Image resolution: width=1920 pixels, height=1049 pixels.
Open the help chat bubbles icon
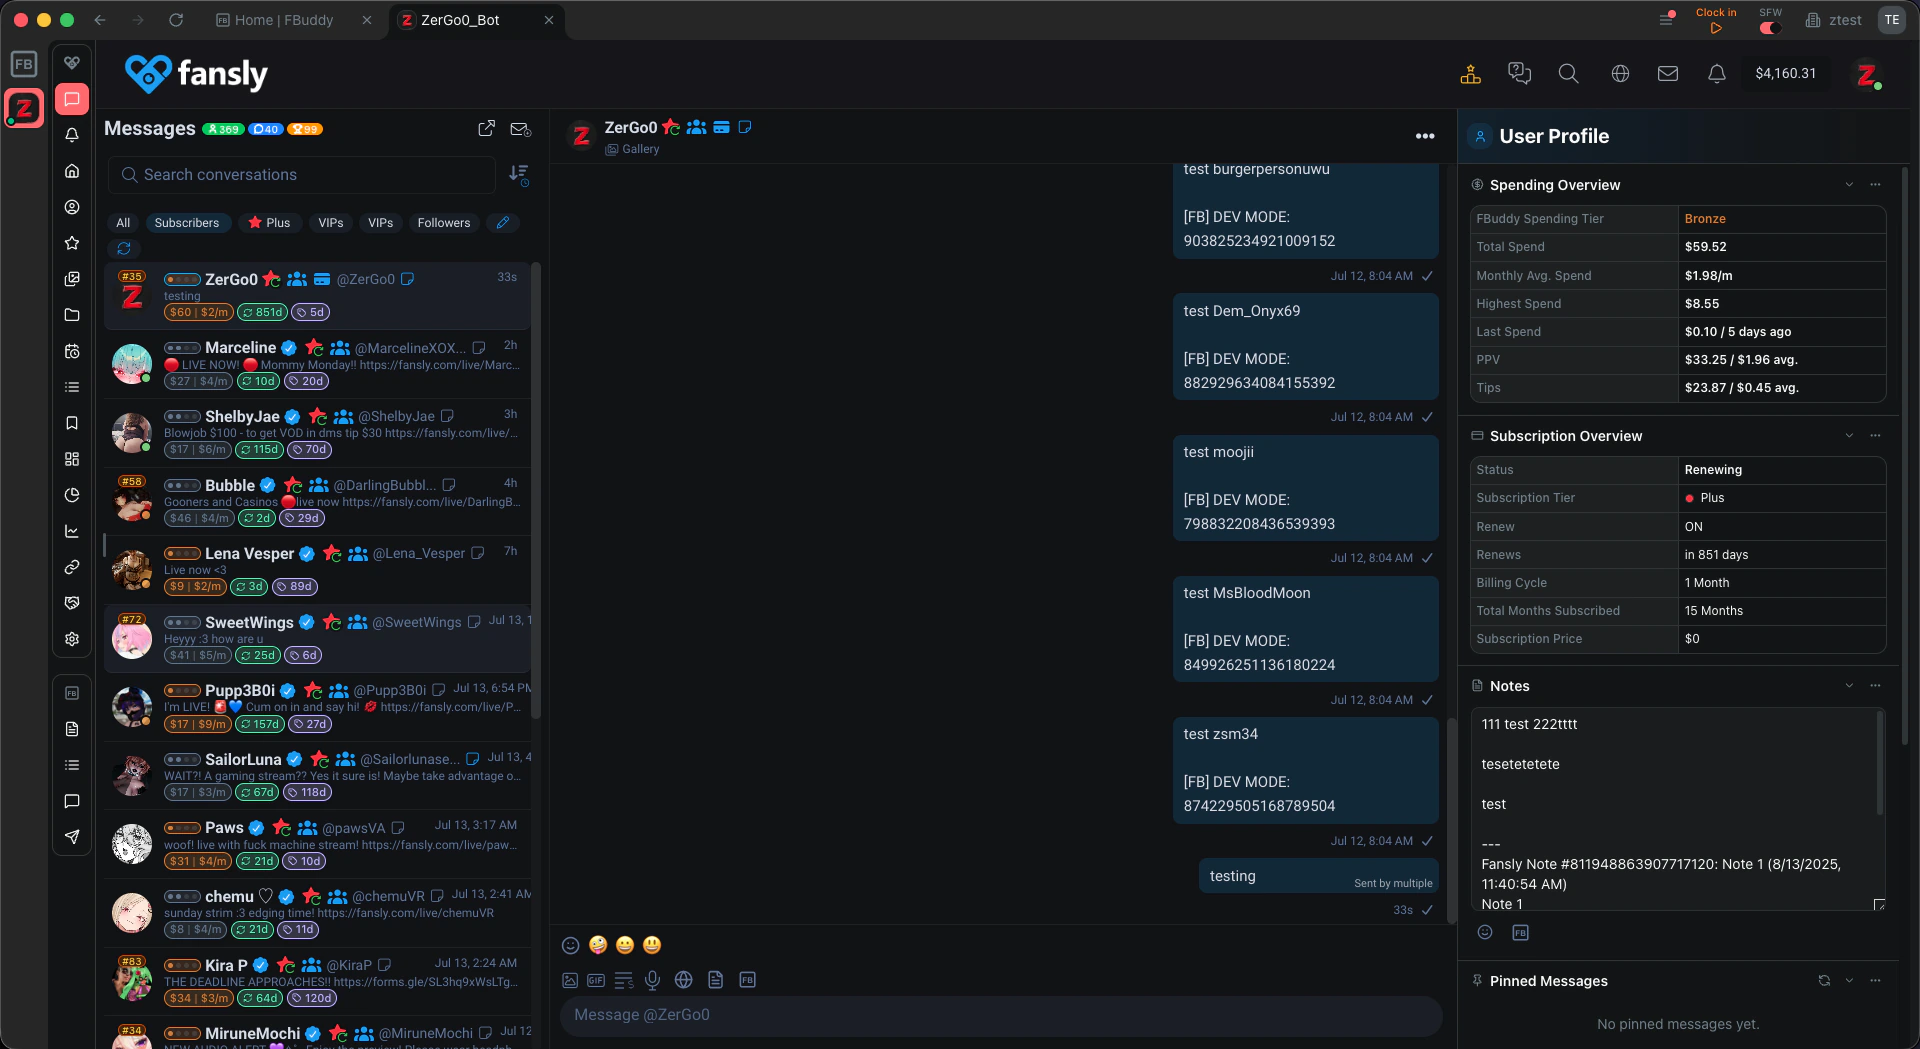pyautogui.click(x=1519, y=74)
